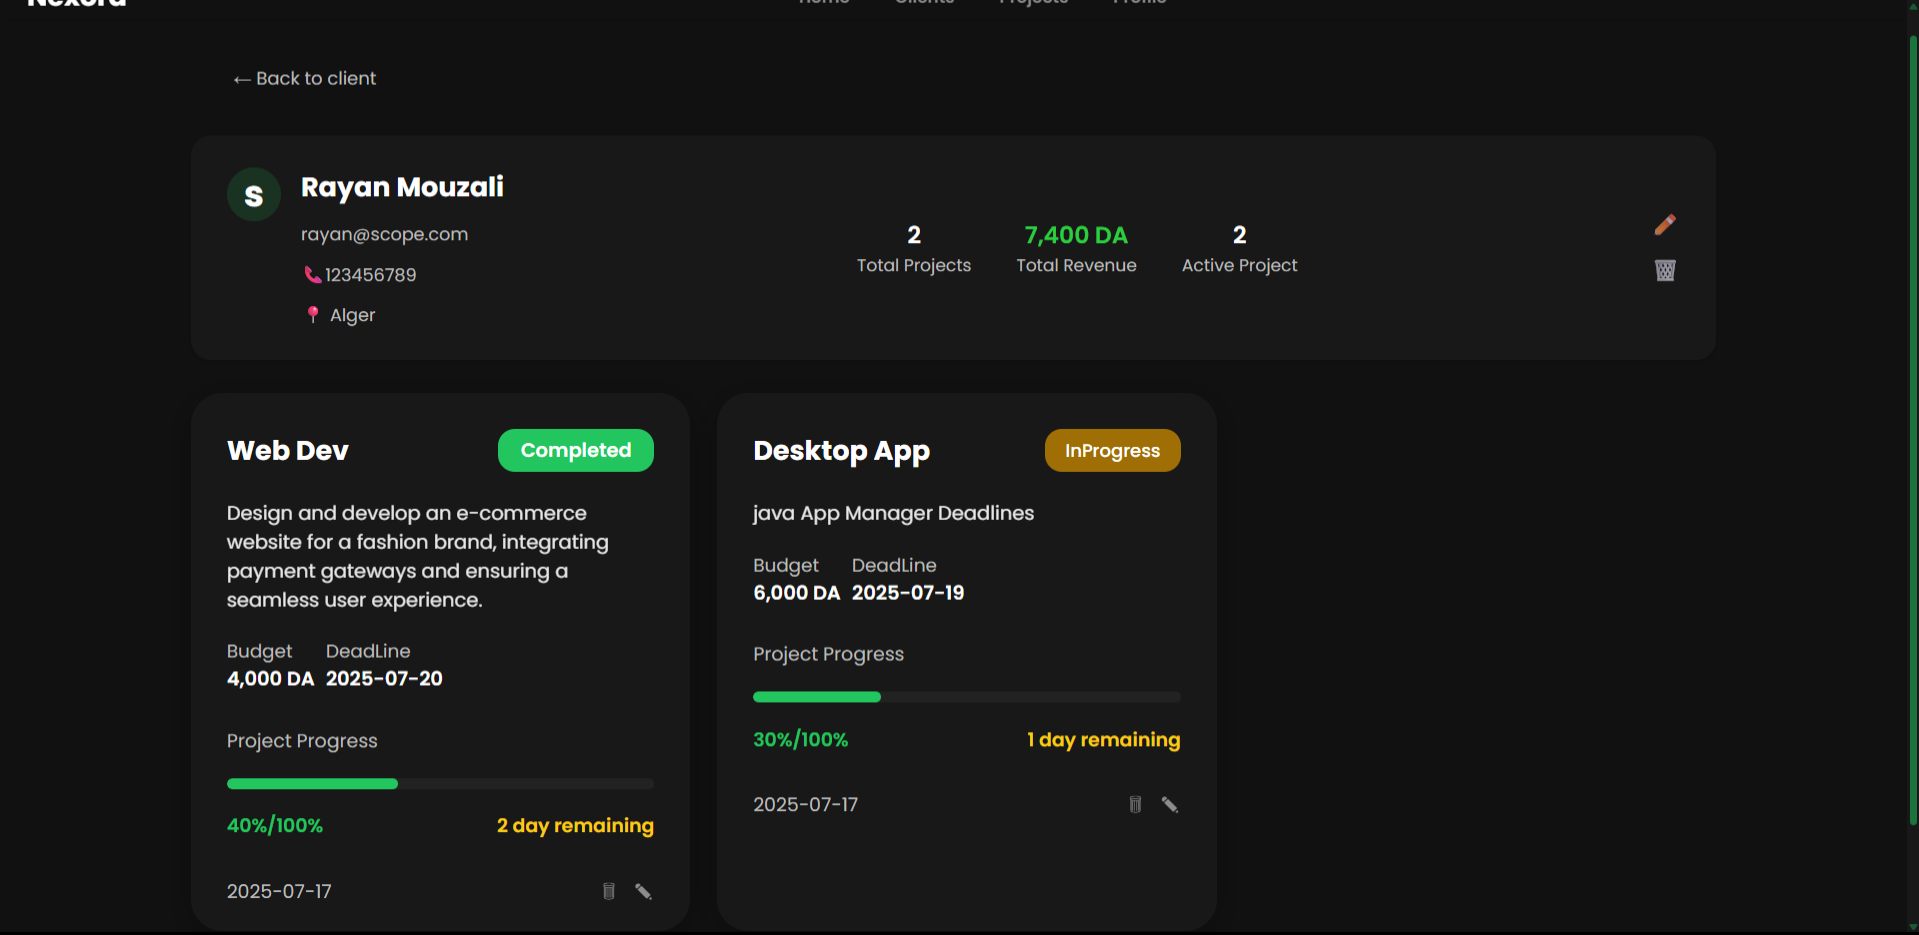Switch to the Projects page

click(x=1032, y=3)
